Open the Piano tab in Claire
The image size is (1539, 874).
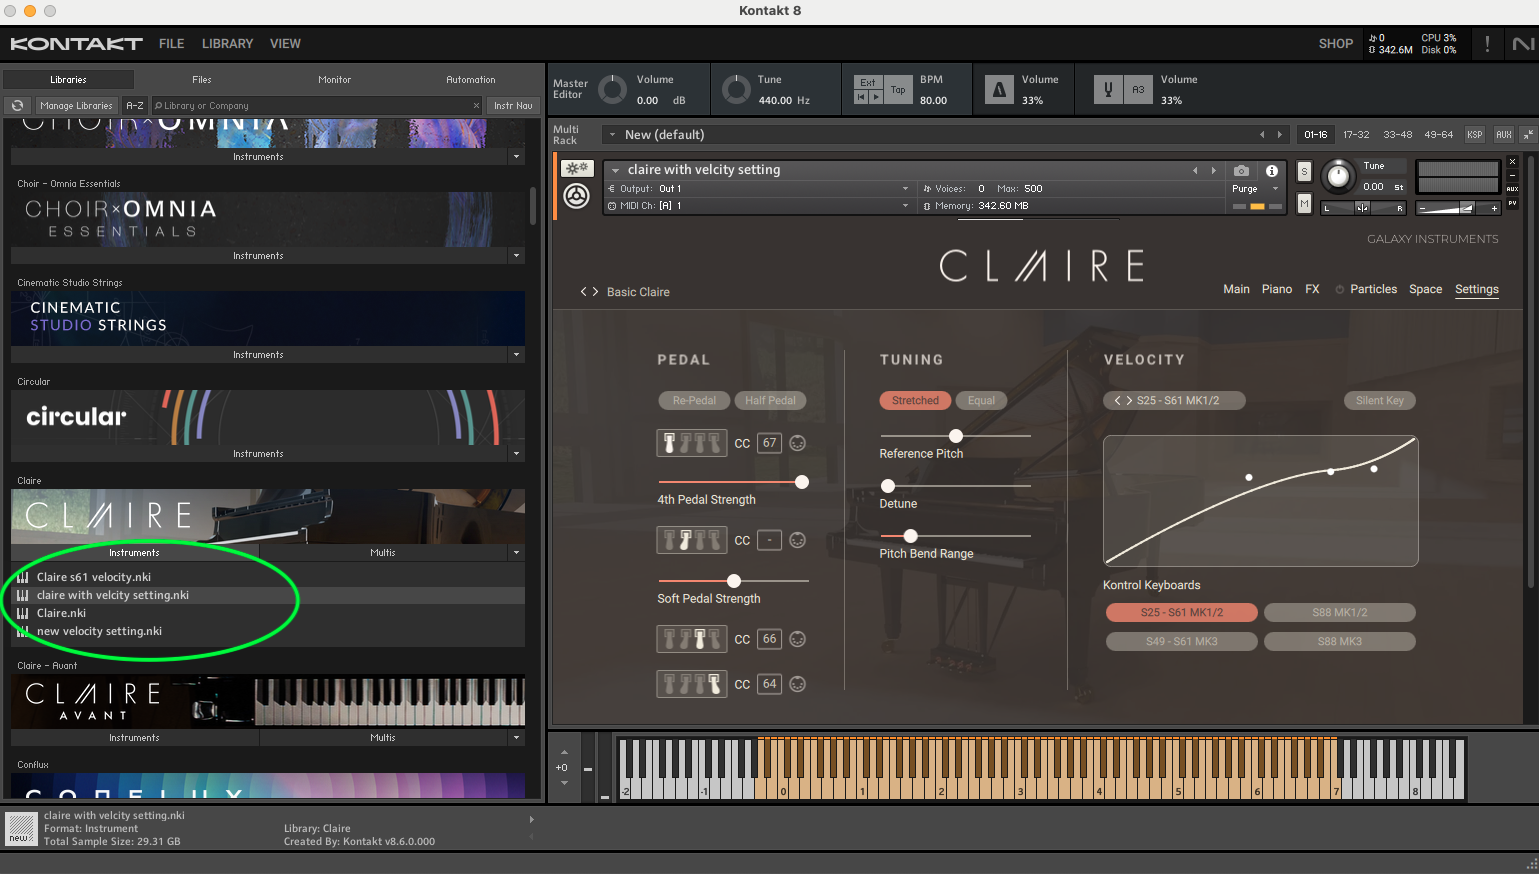click(x=1276, y=289)
